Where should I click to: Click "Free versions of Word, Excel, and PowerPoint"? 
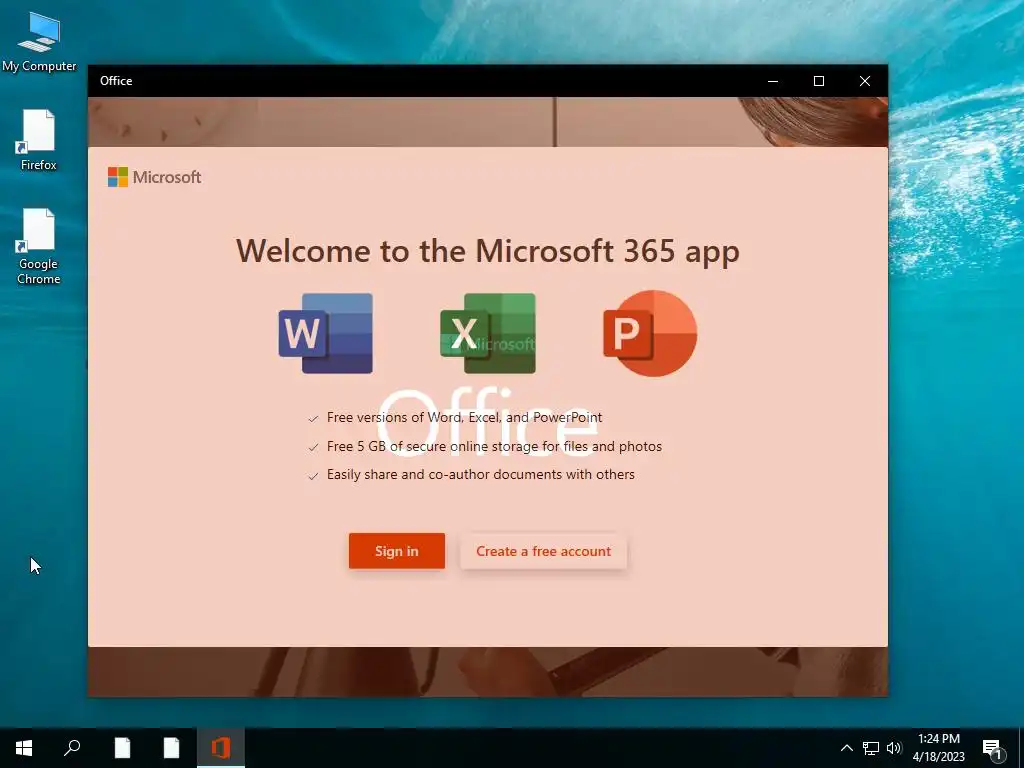click(x=464, y=417)
